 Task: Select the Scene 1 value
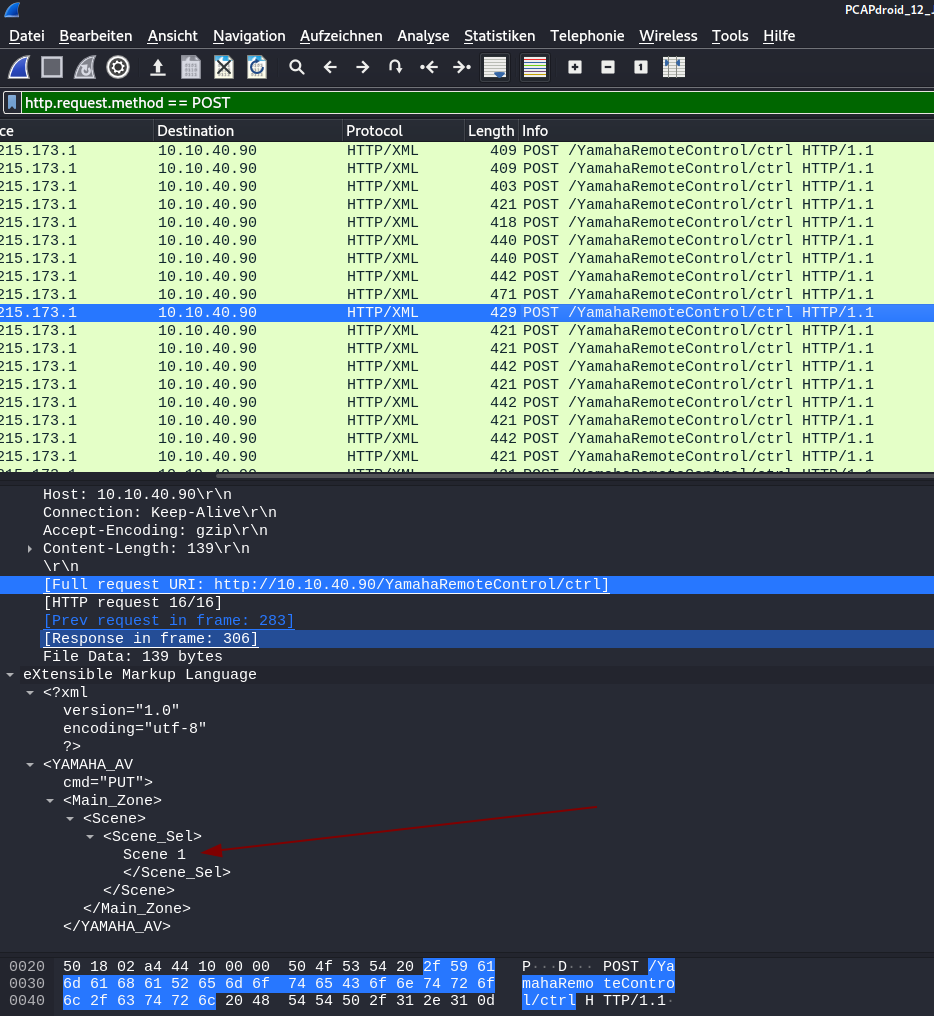(x=154, y=855)
